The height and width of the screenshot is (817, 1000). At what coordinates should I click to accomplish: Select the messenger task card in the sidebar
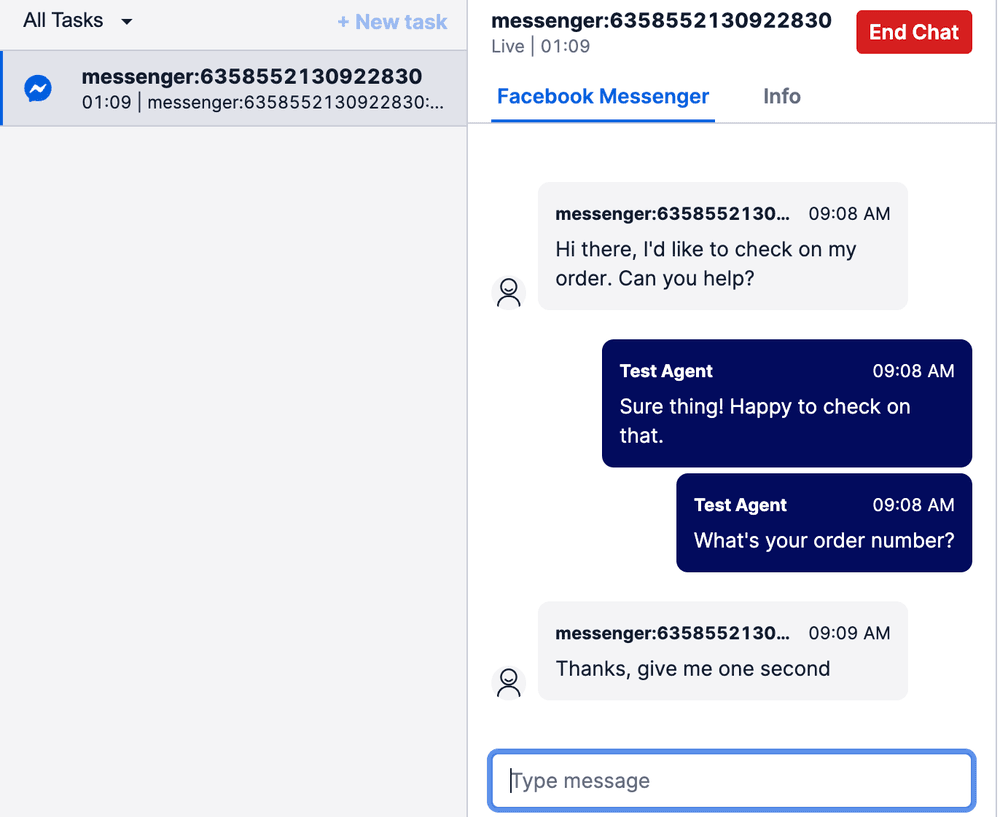(x=233, y=88)
